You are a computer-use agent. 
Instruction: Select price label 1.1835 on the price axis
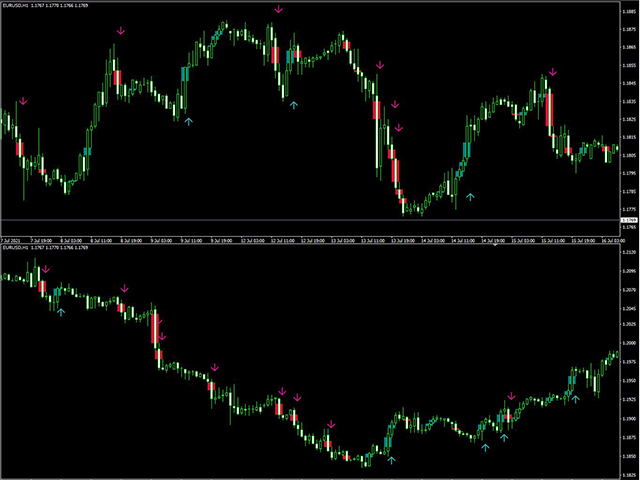pyautogui.click(x=629, y=101)
